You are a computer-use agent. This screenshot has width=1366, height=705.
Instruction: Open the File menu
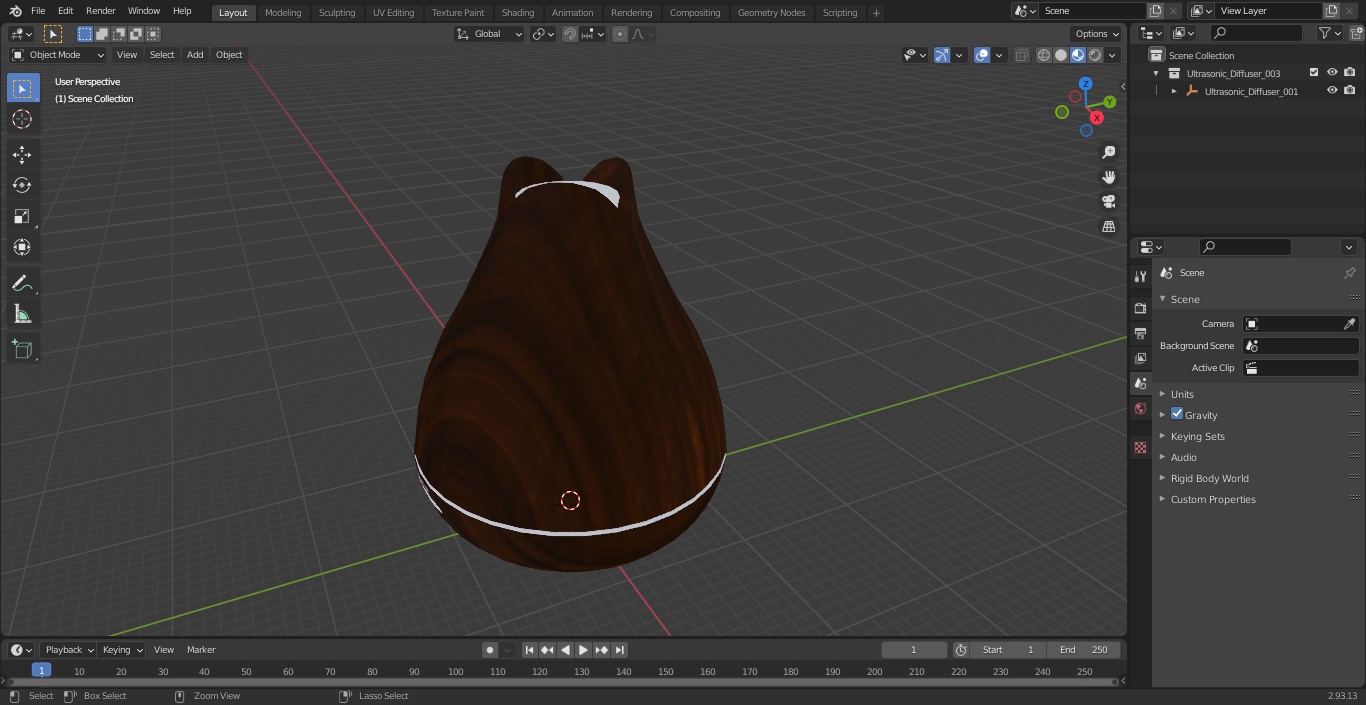tap(38, 11)
